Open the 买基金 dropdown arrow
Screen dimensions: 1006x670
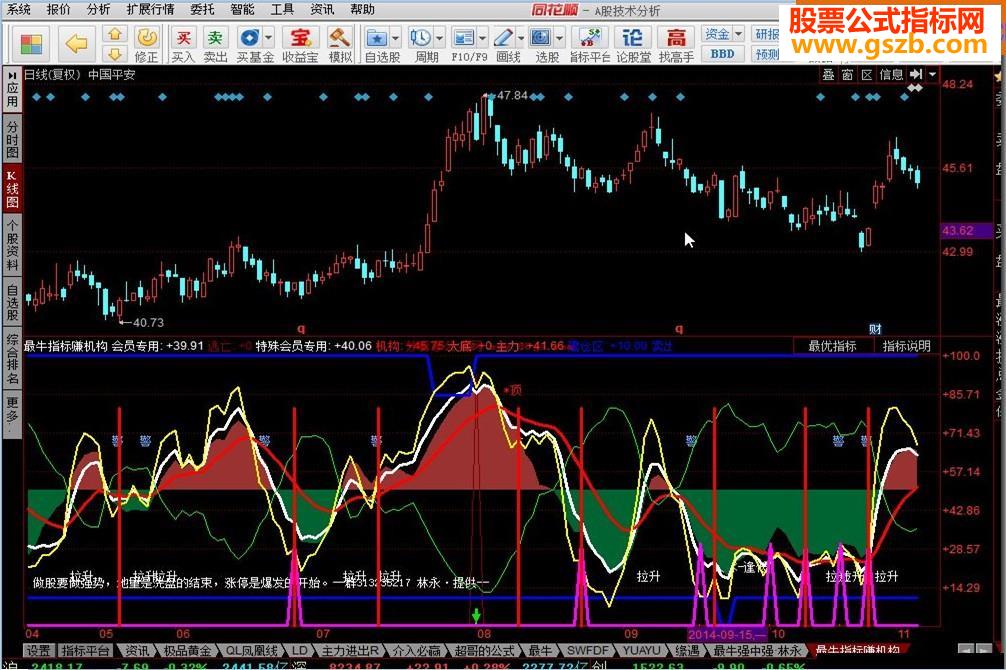pos(269,38)
